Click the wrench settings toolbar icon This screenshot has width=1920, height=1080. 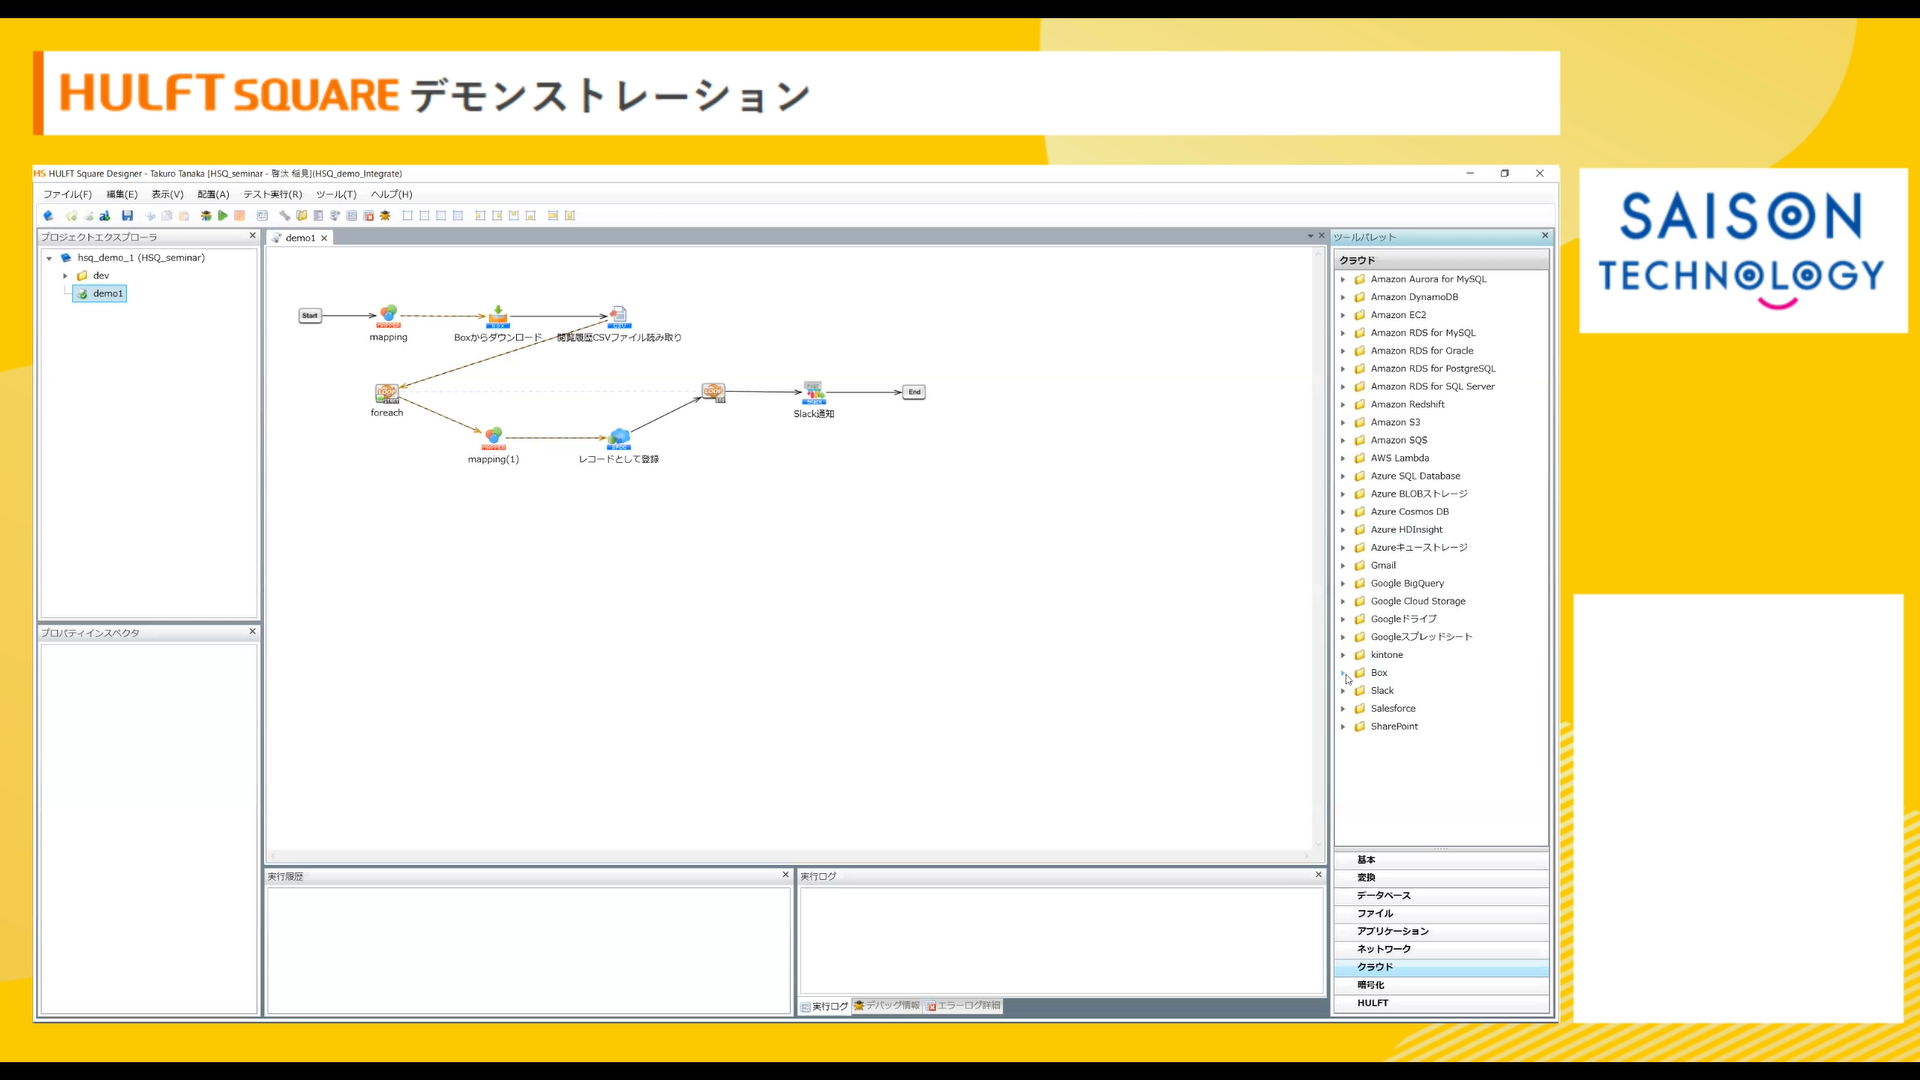point(284,216)
